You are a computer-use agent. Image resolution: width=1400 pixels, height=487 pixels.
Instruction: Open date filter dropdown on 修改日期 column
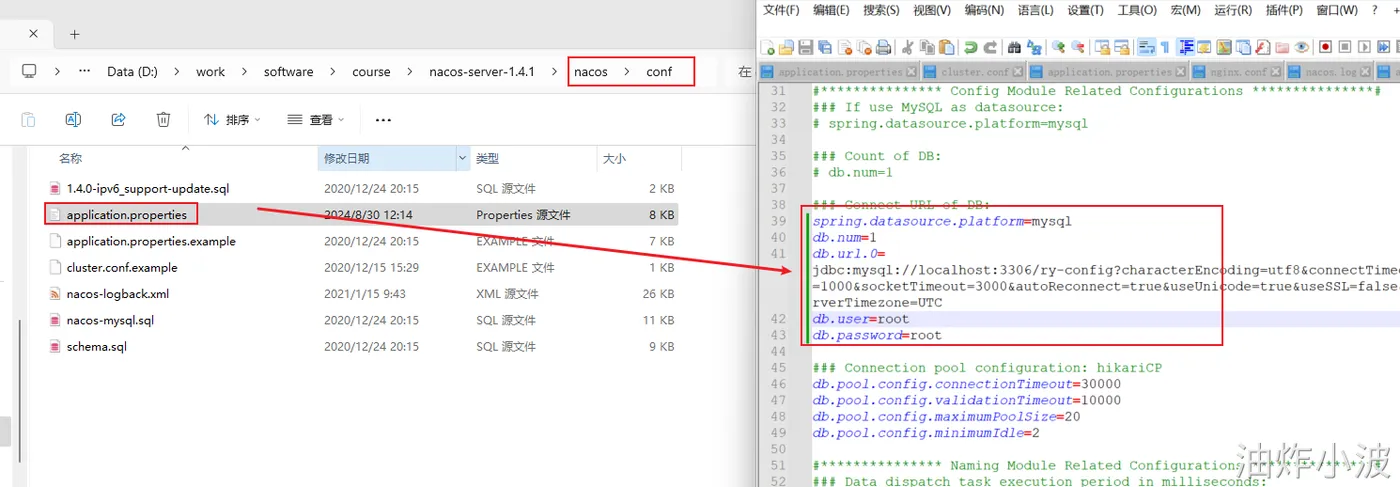click(x=462, y=158)
